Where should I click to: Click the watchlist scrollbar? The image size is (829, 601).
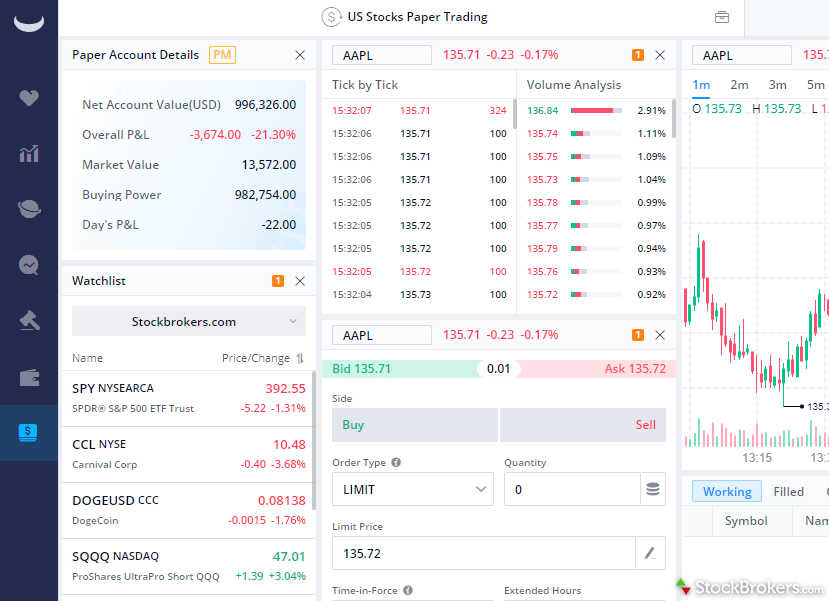coord(314,440)
